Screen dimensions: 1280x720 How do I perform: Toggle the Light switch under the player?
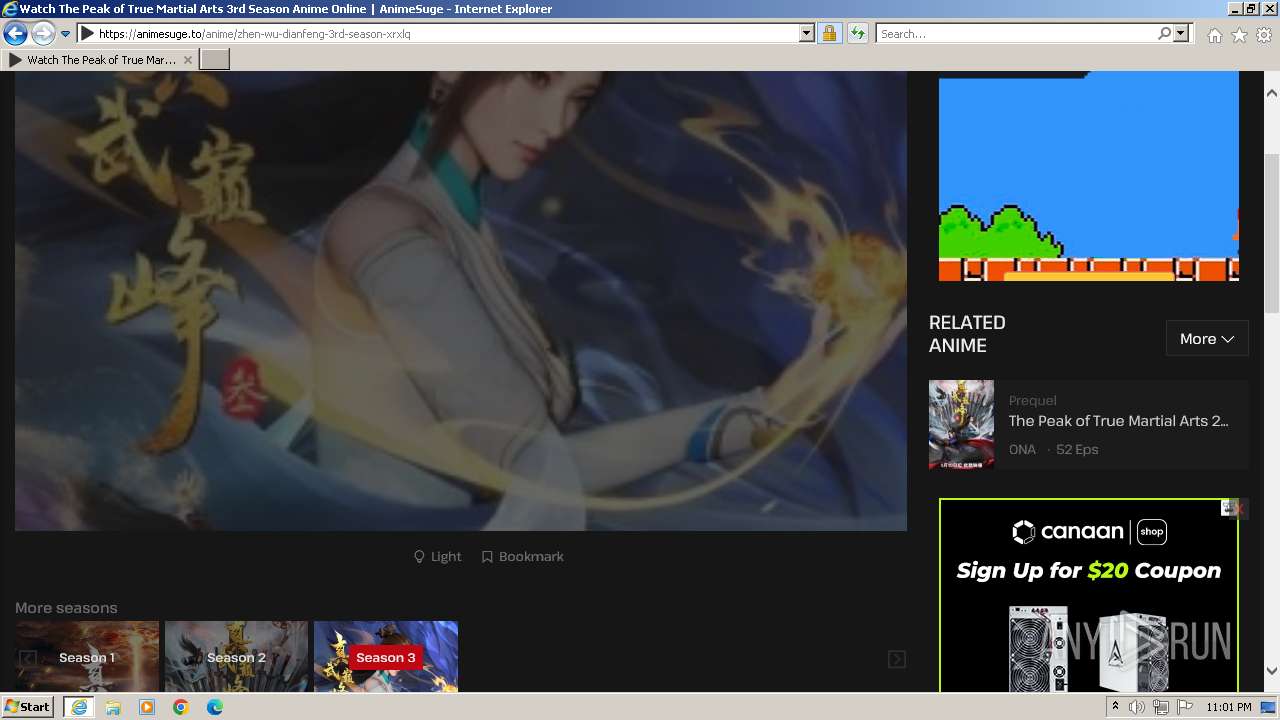pyautogui.click(x=438, y=557)
